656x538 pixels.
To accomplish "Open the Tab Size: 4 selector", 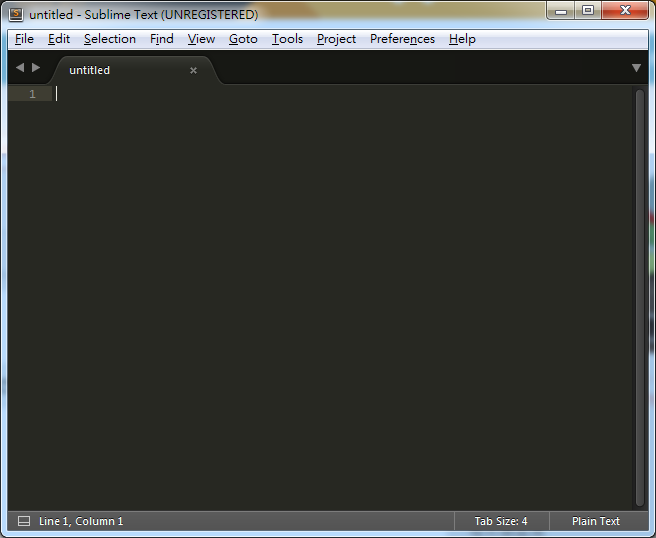I will tap(501, 521).
